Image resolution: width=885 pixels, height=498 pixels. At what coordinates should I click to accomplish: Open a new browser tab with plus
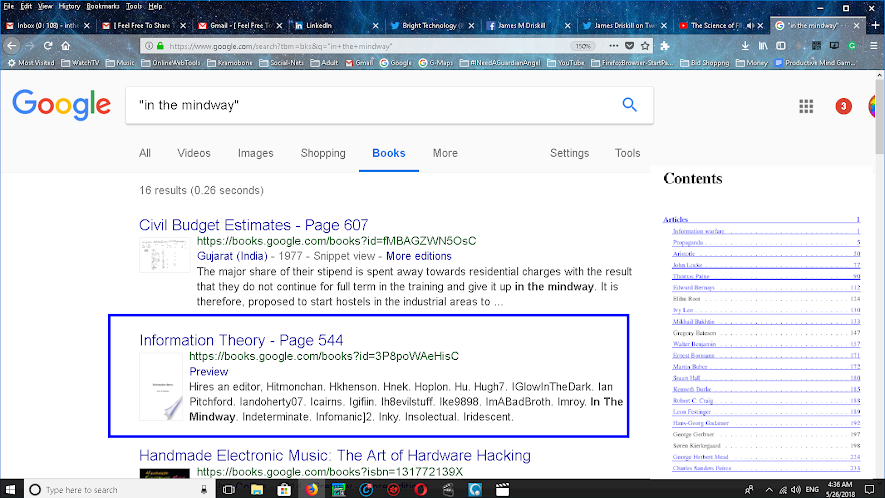(x=875, y=25)
